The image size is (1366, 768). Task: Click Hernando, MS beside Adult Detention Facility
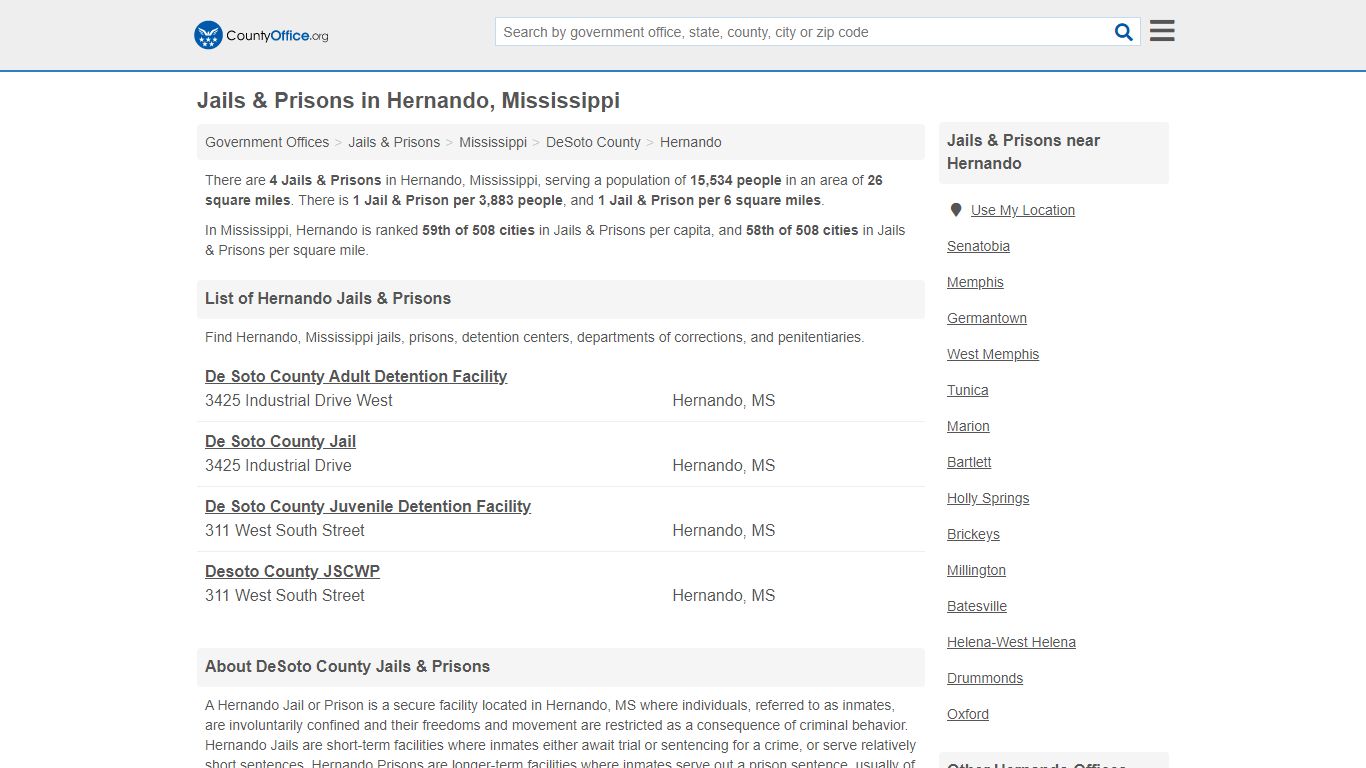[x=724, y=400]
